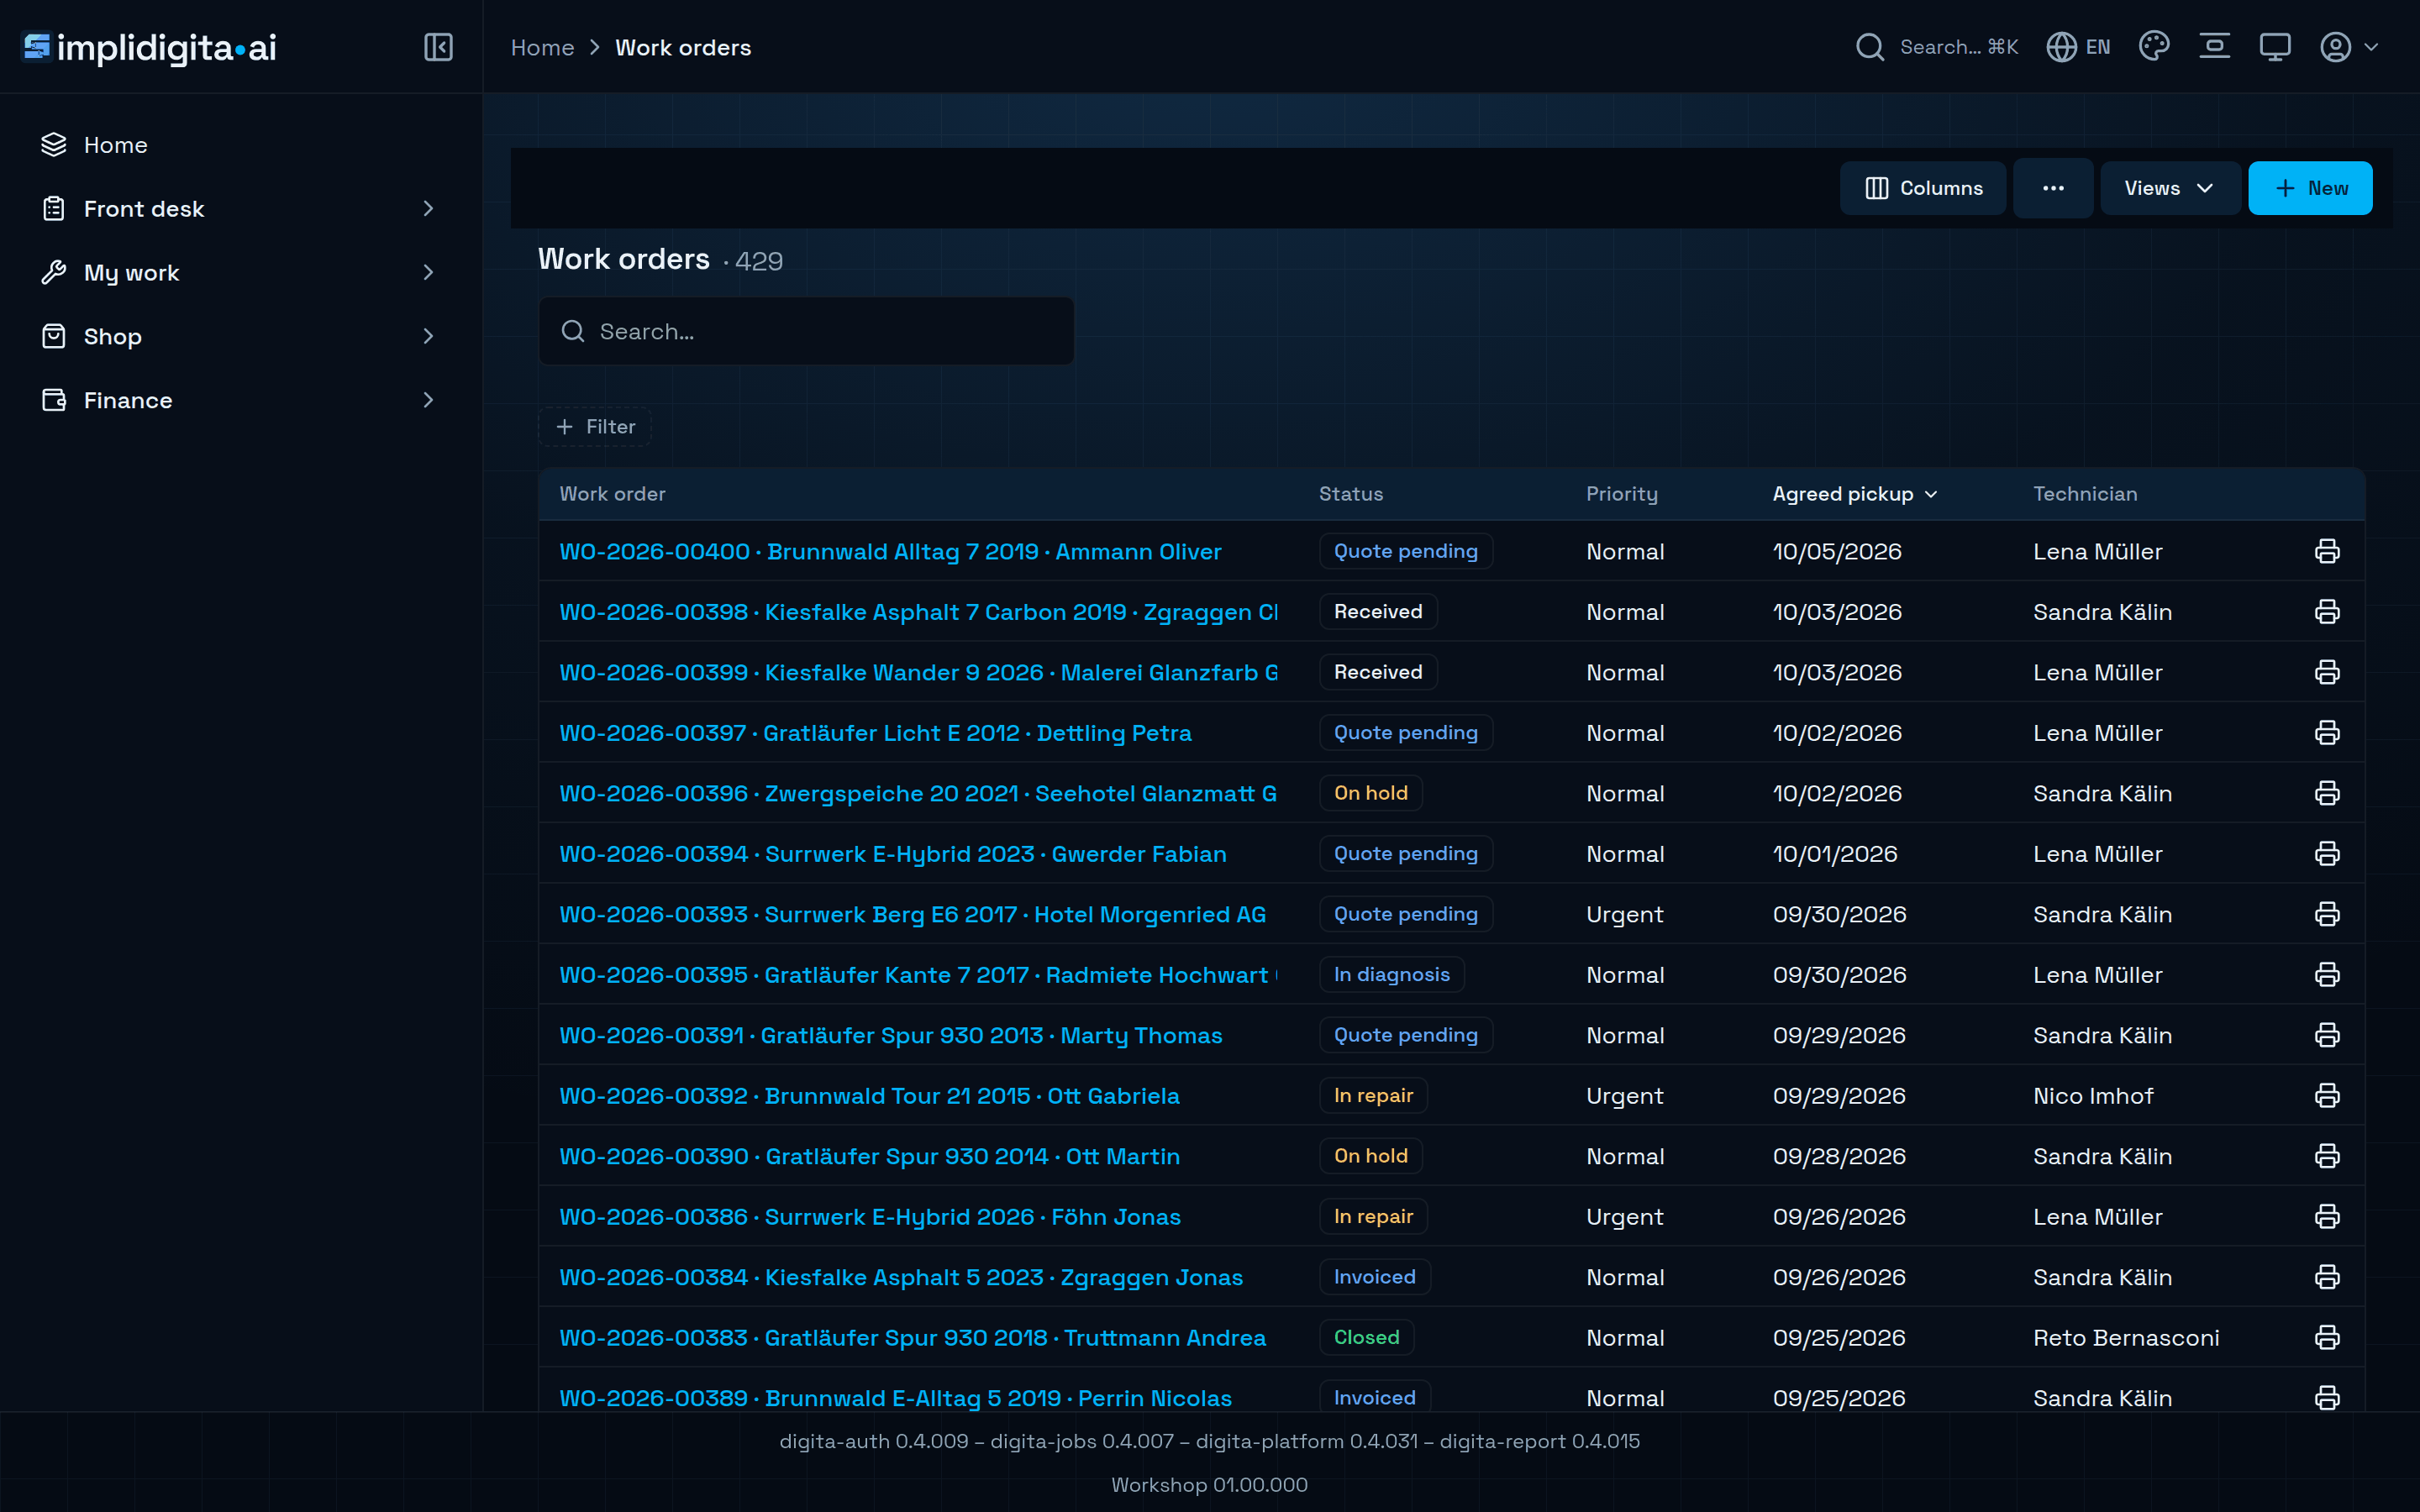2420x1512 pixels.
Task: Click the Status column header
Action: (x=1351, y=494)
